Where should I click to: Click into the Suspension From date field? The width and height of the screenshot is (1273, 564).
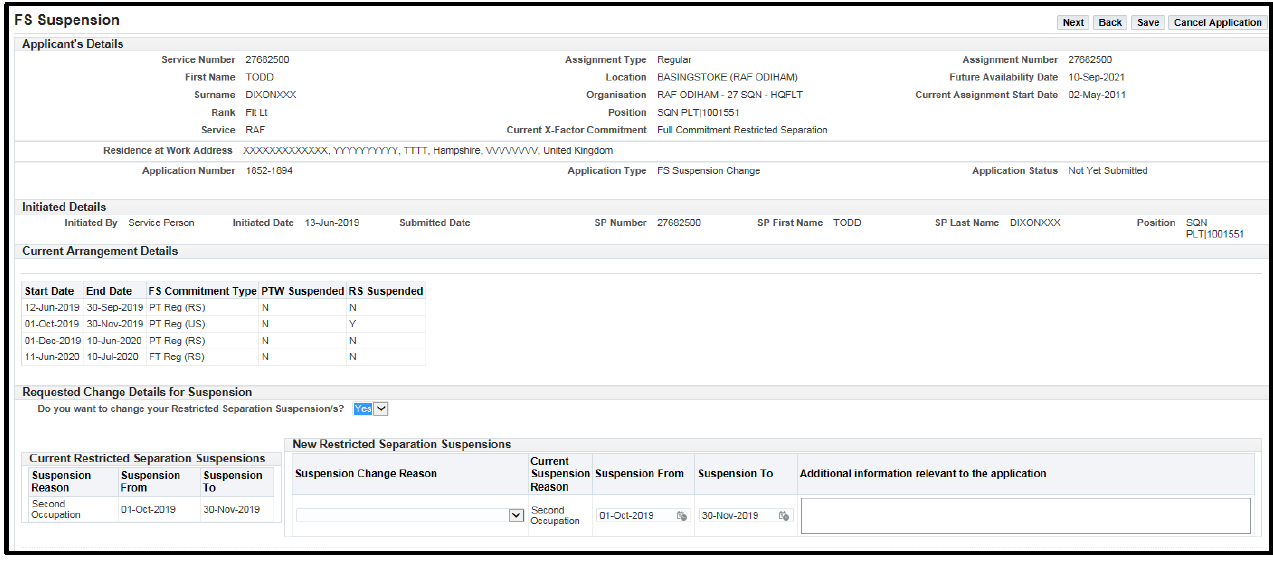634,516
